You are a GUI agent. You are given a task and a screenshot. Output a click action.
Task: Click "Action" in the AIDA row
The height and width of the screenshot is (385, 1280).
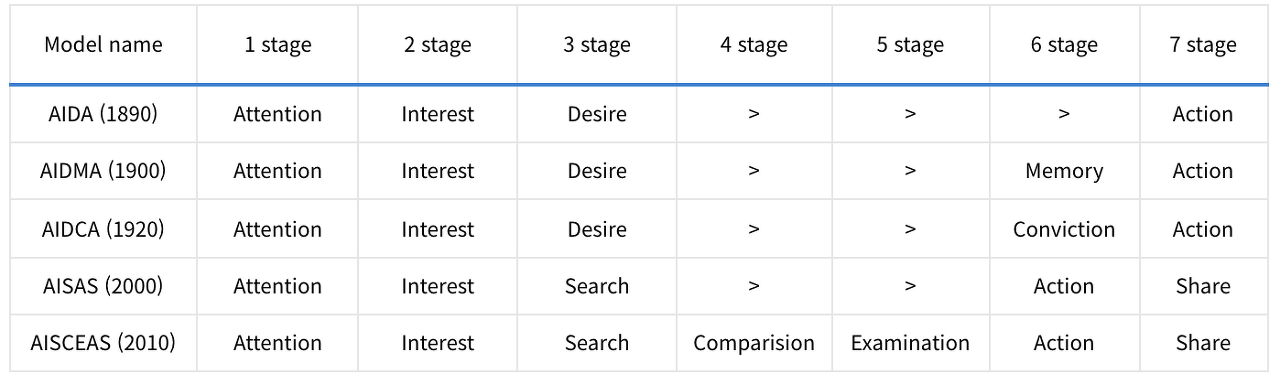pos(1203,114)
